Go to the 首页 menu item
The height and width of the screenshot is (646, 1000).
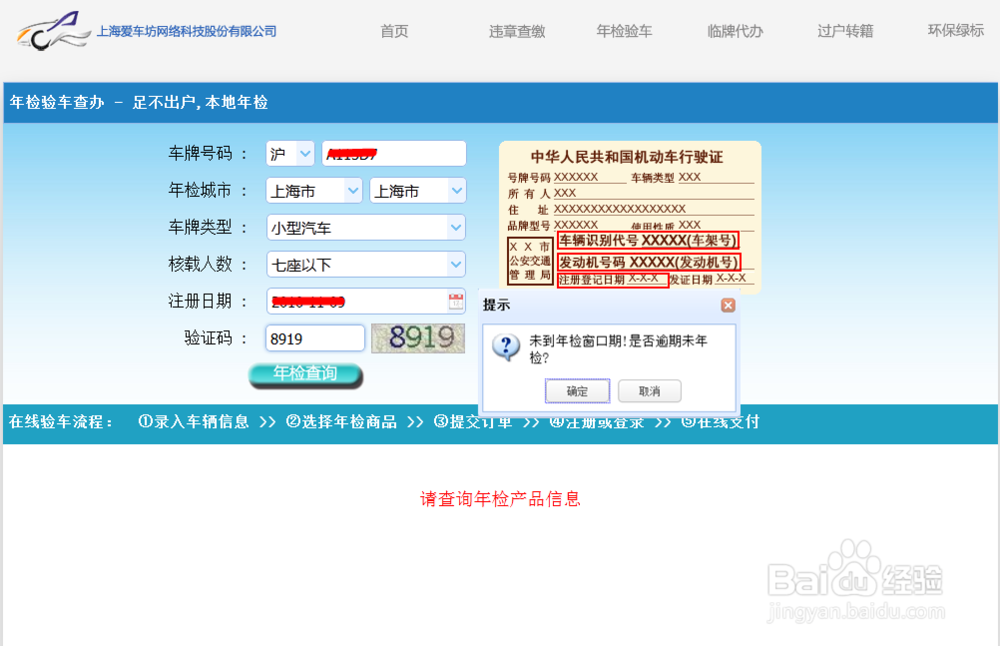coord(394,31)
